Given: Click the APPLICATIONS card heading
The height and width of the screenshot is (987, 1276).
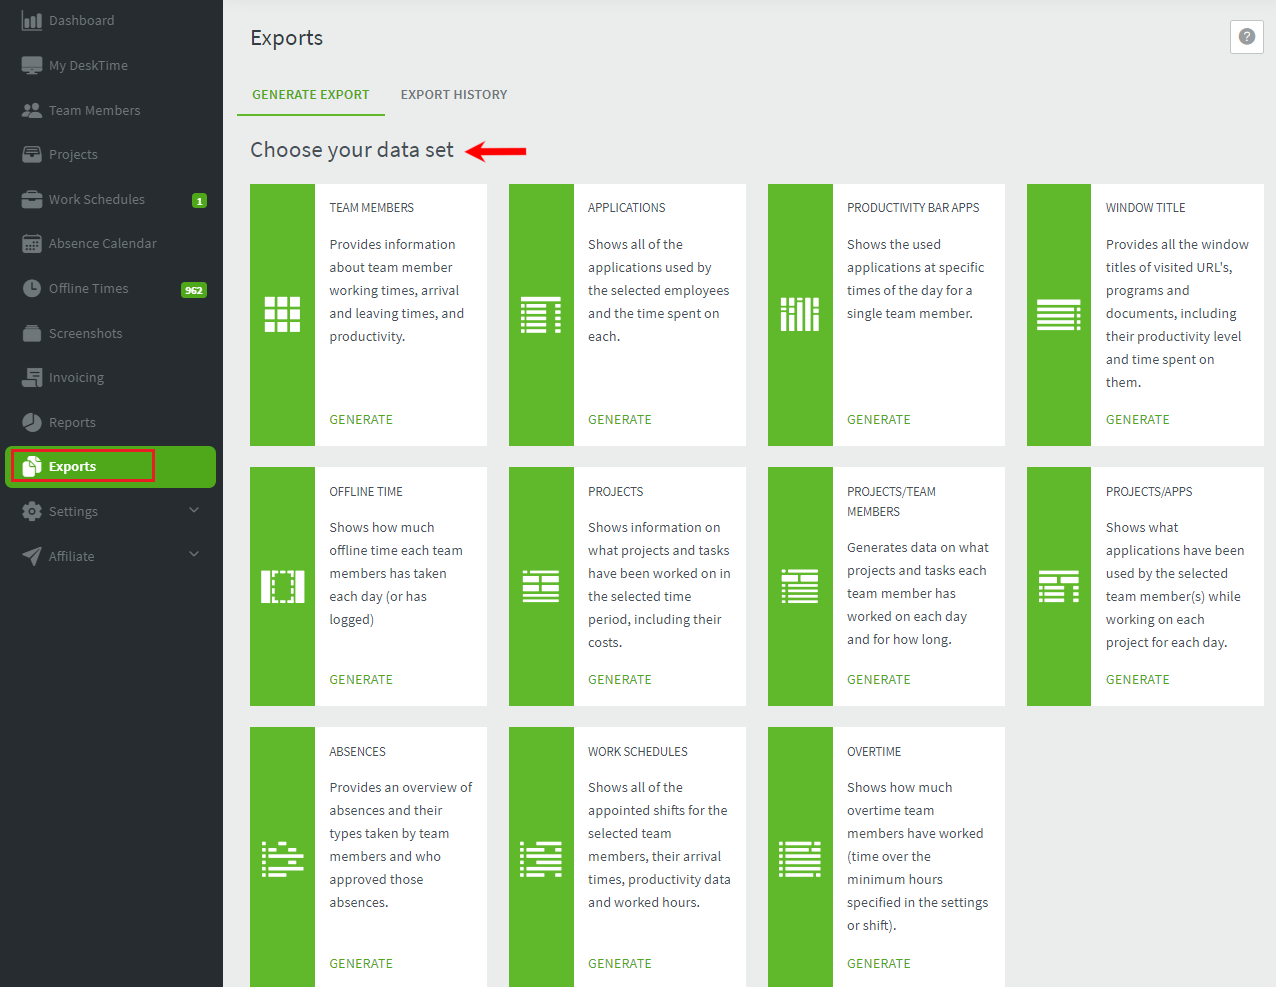Looking at the screenshot, I should 627,208.
